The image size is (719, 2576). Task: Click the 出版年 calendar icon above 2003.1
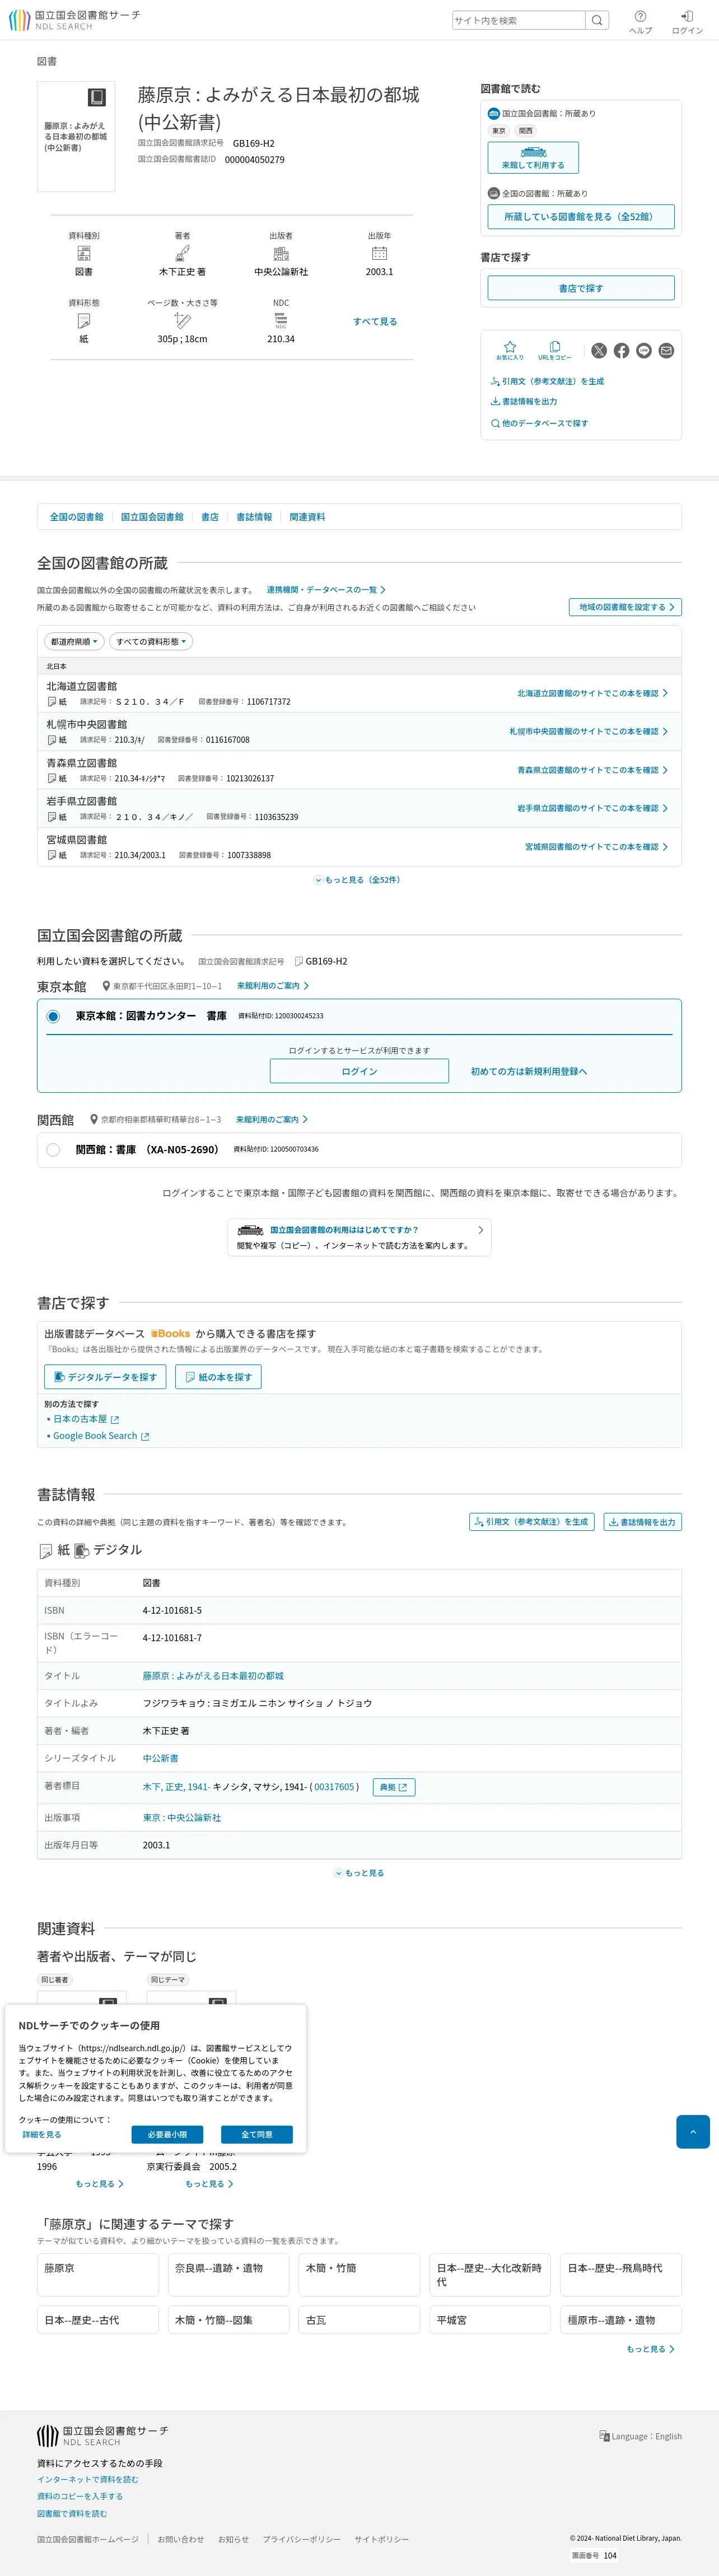coord(379,254)
